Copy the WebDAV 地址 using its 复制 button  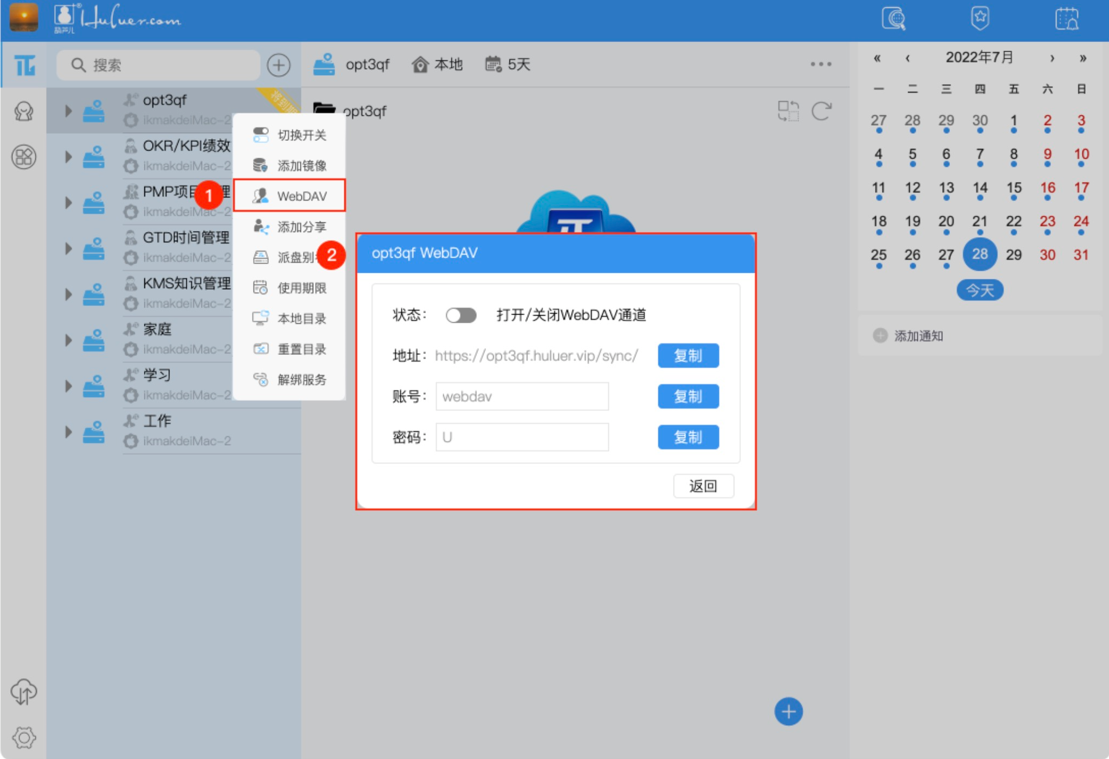point(688,355)
